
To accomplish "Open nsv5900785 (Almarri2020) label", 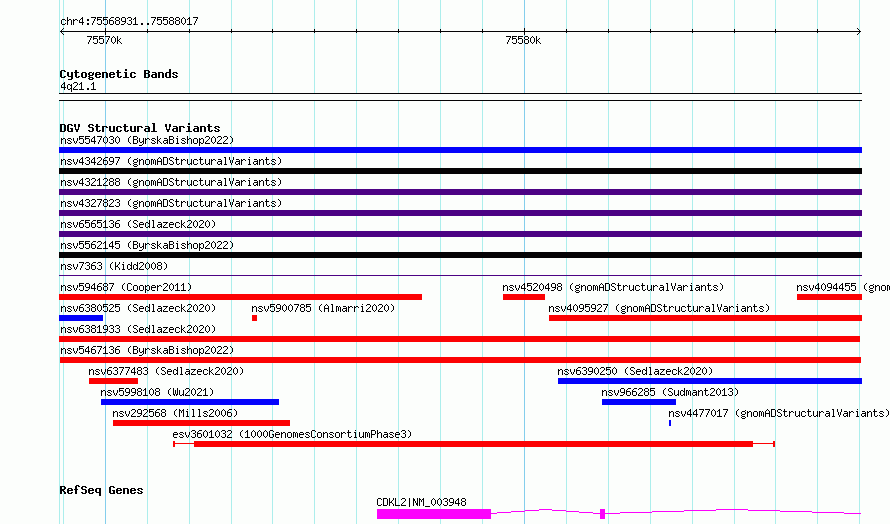I will tap(323, 308).
